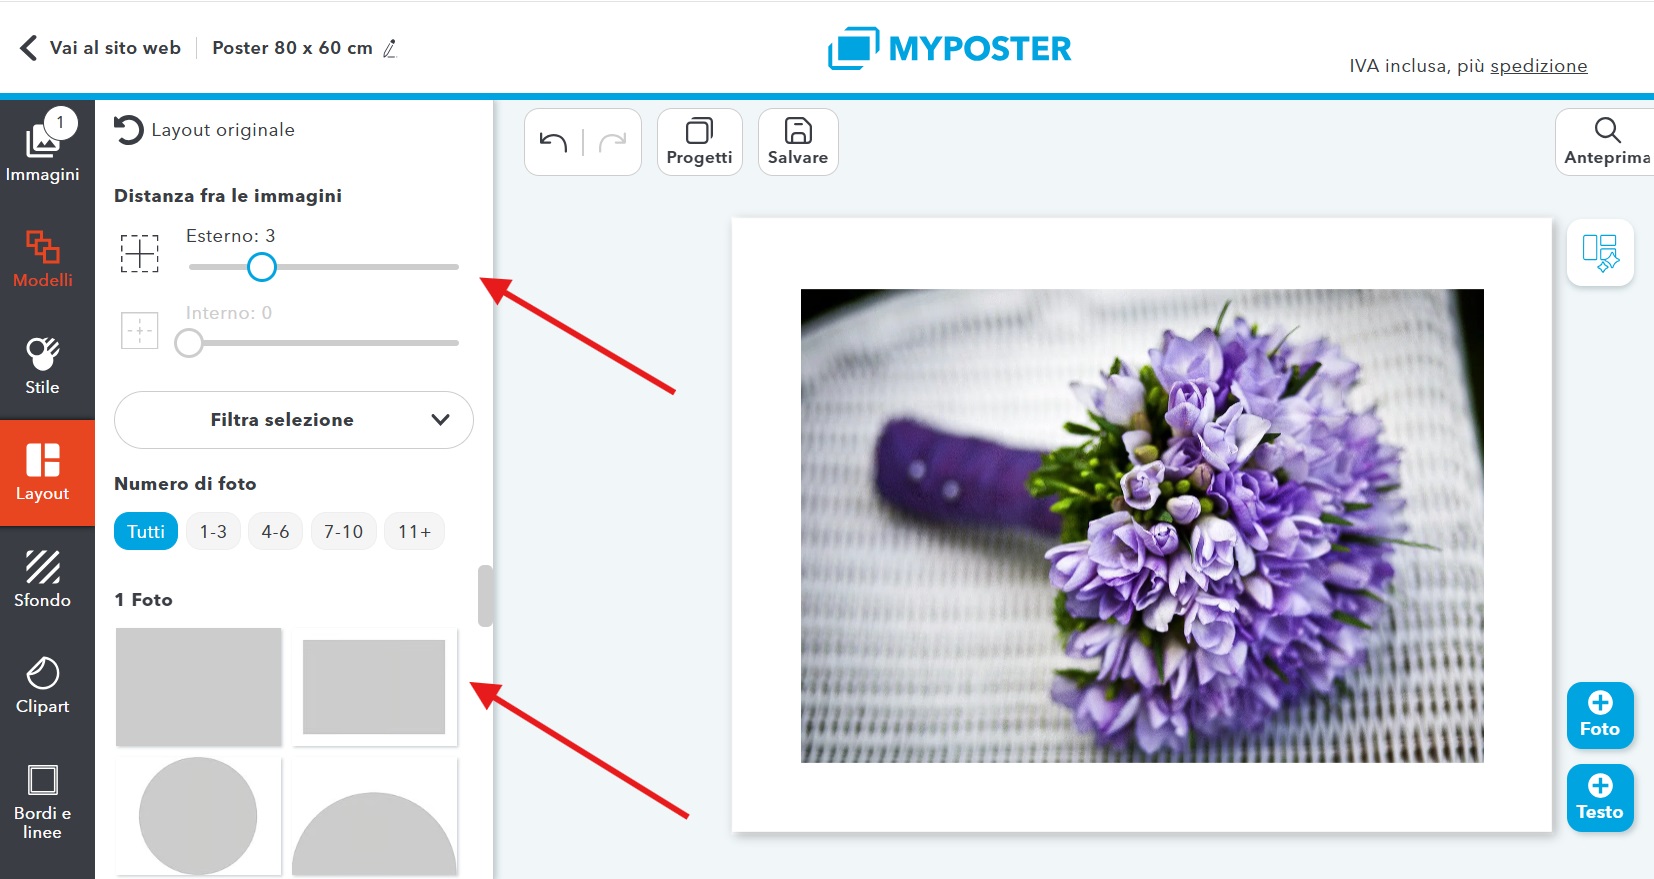Click Salvare to save the project
This screenshot has width=1654, height=879.
pyautogui.click(x=798, y=142)
